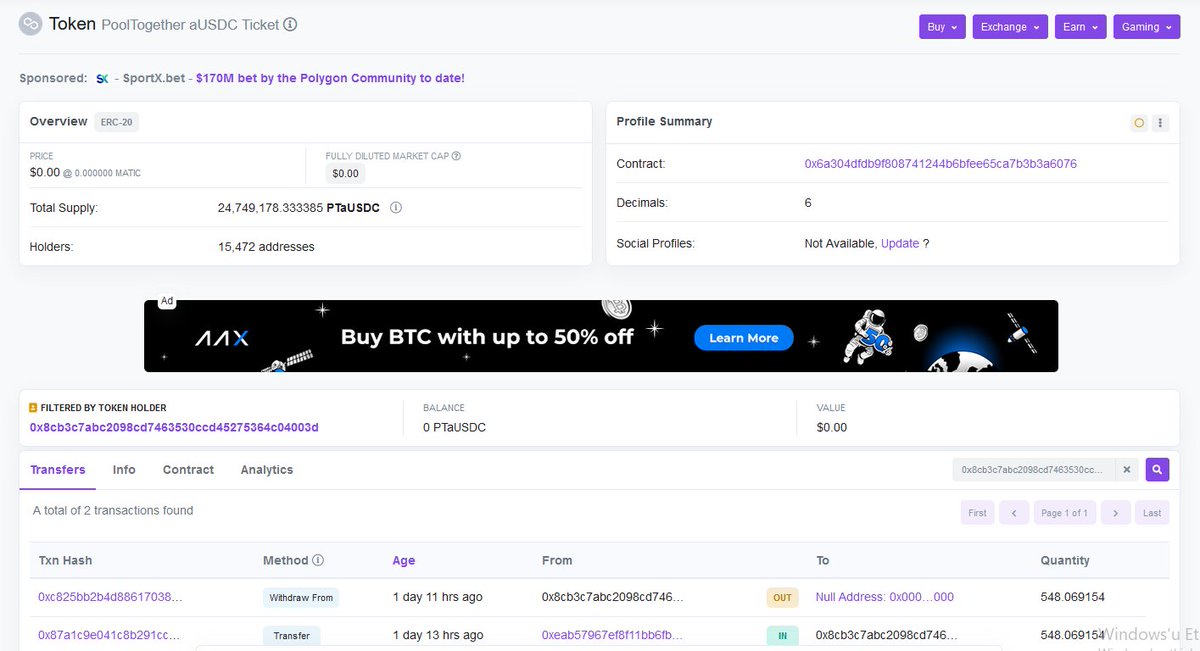Click the Ad label on the banner
1200x651 pixels.
167,301
